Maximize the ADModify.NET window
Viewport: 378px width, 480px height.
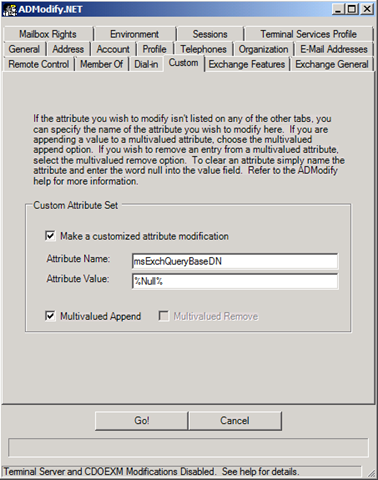tap(351, 9)
